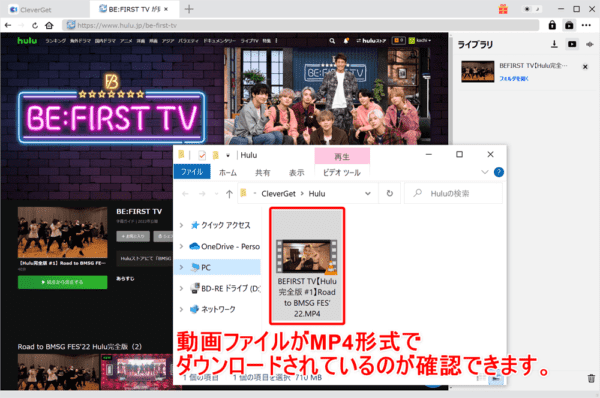The image size is (600, 398).
Task: Go to the home page icon
Action: coord(49,25)
